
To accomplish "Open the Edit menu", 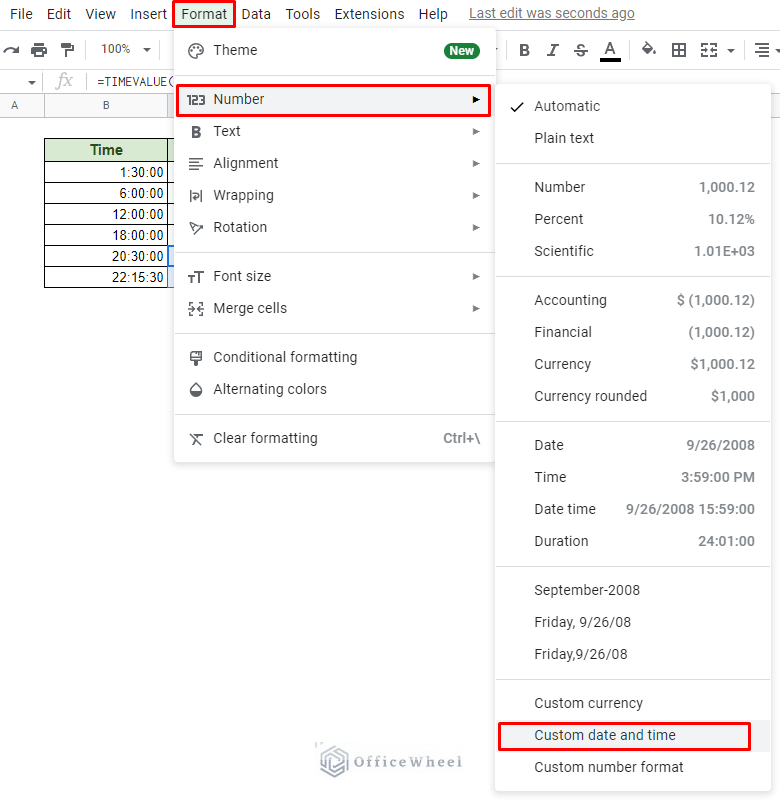I will 59,14.
